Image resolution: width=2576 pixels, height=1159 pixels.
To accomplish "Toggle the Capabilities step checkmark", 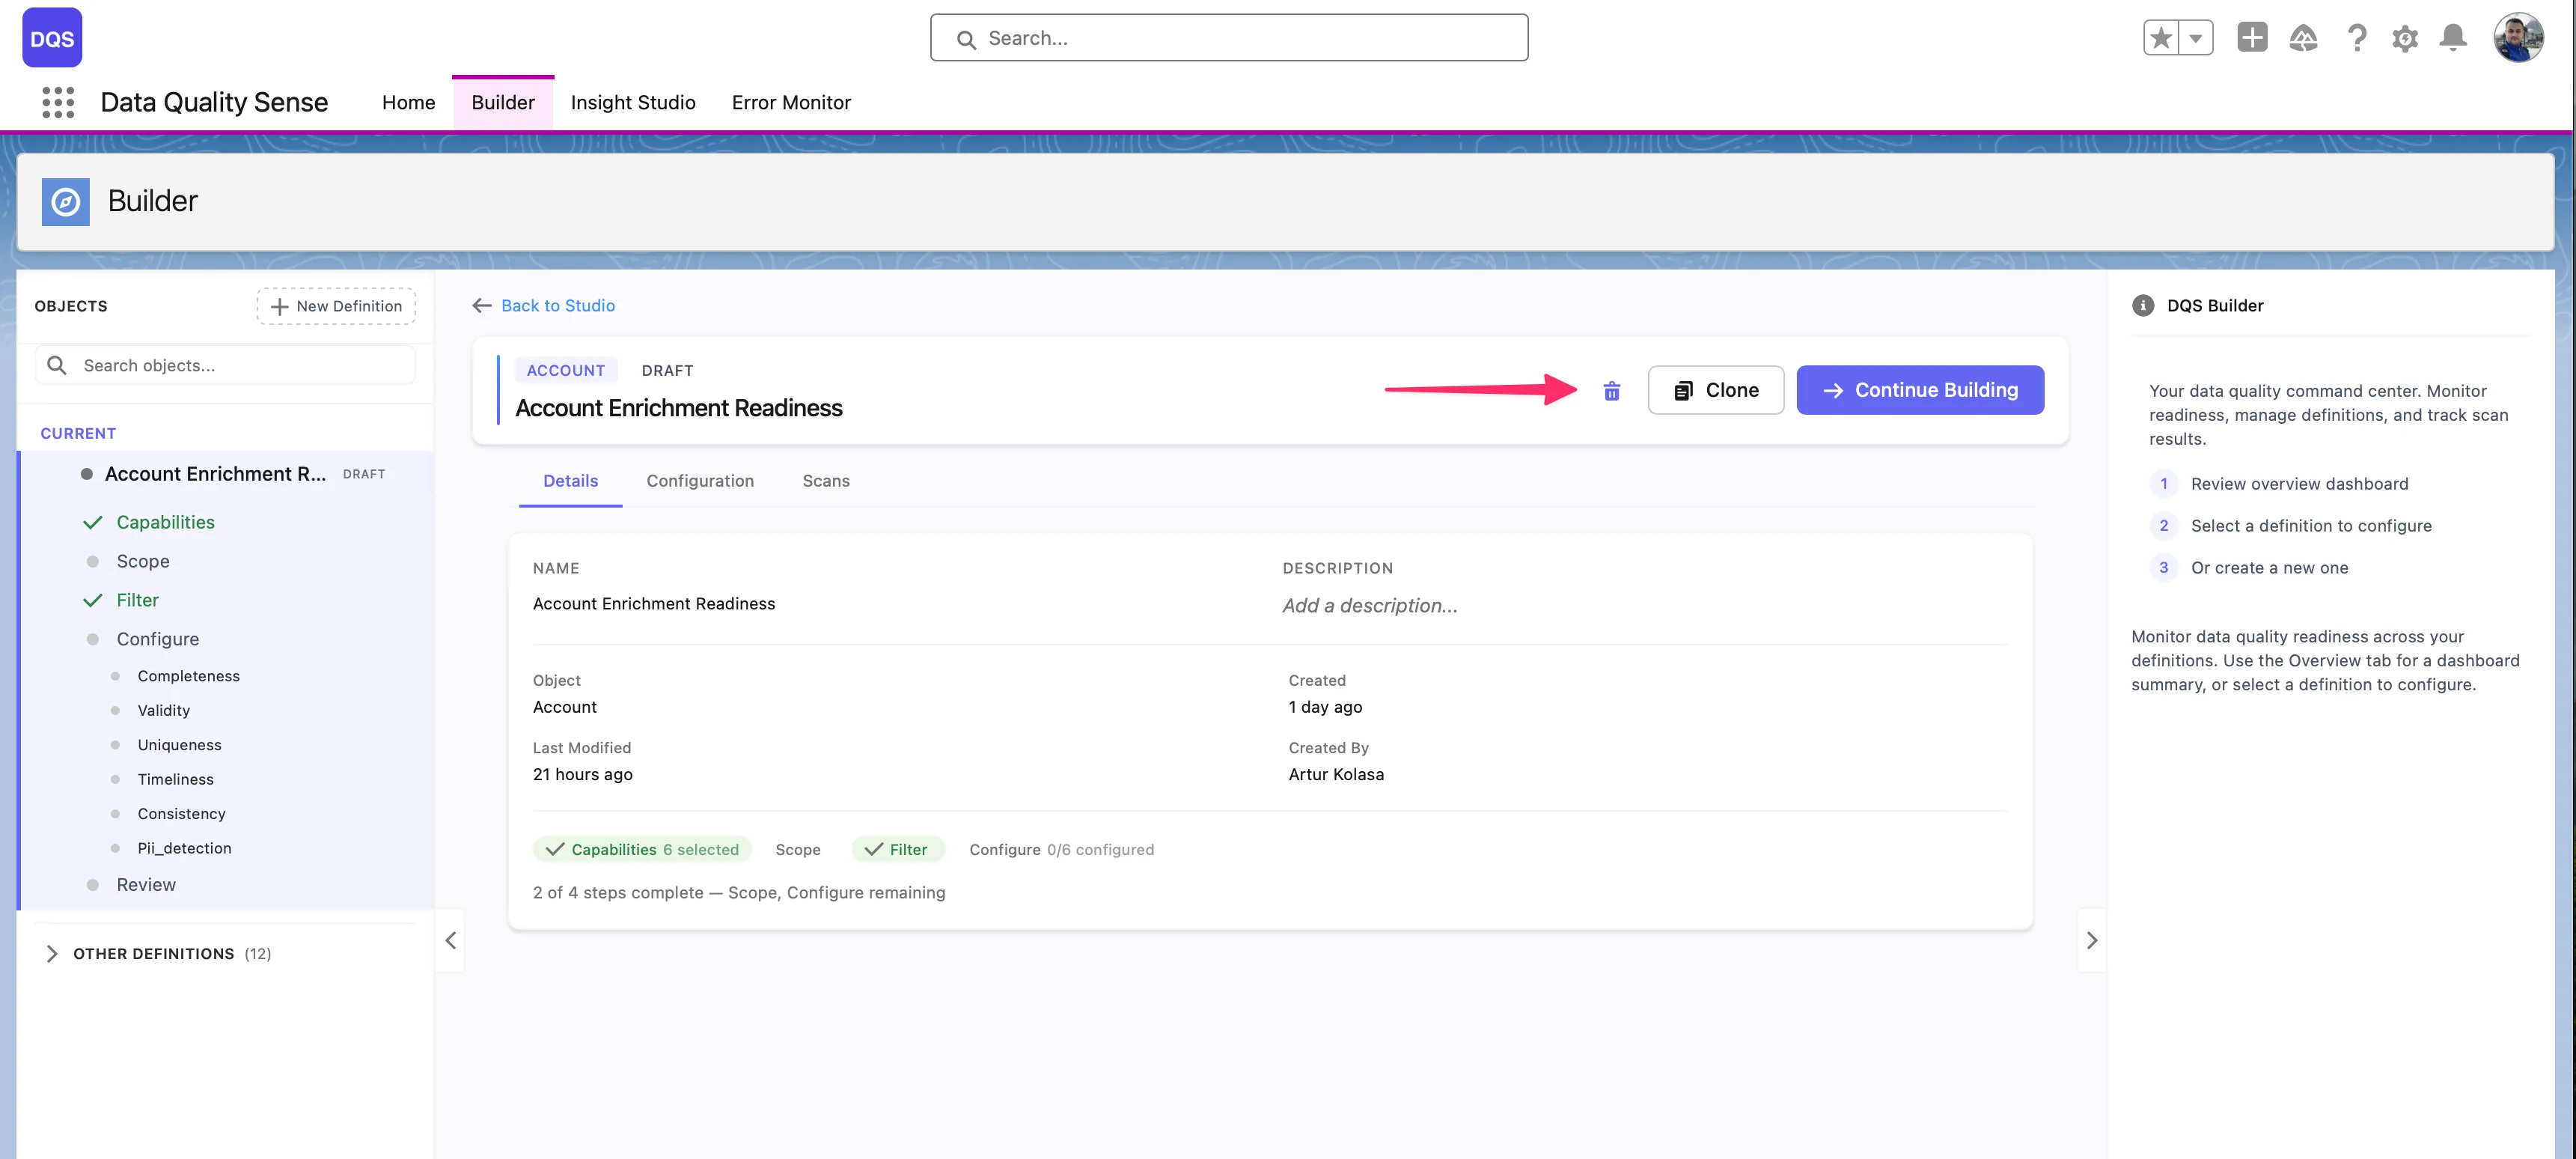I will pos(94,521).
